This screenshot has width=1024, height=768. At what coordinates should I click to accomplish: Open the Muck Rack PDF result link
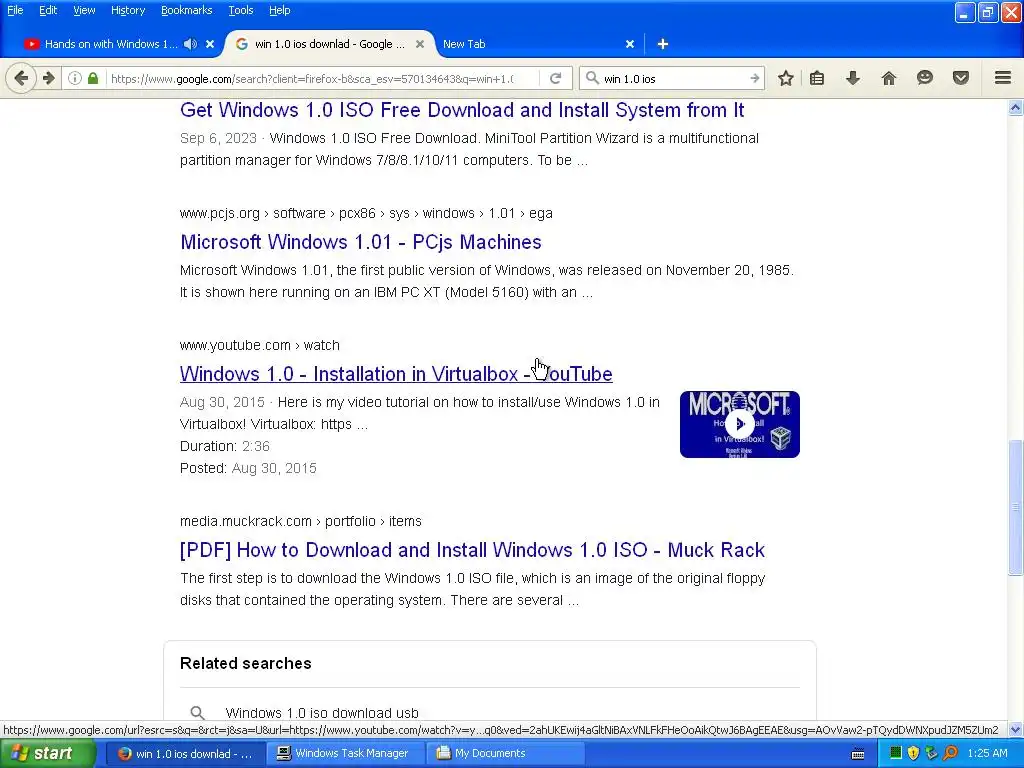coord(472,550)
